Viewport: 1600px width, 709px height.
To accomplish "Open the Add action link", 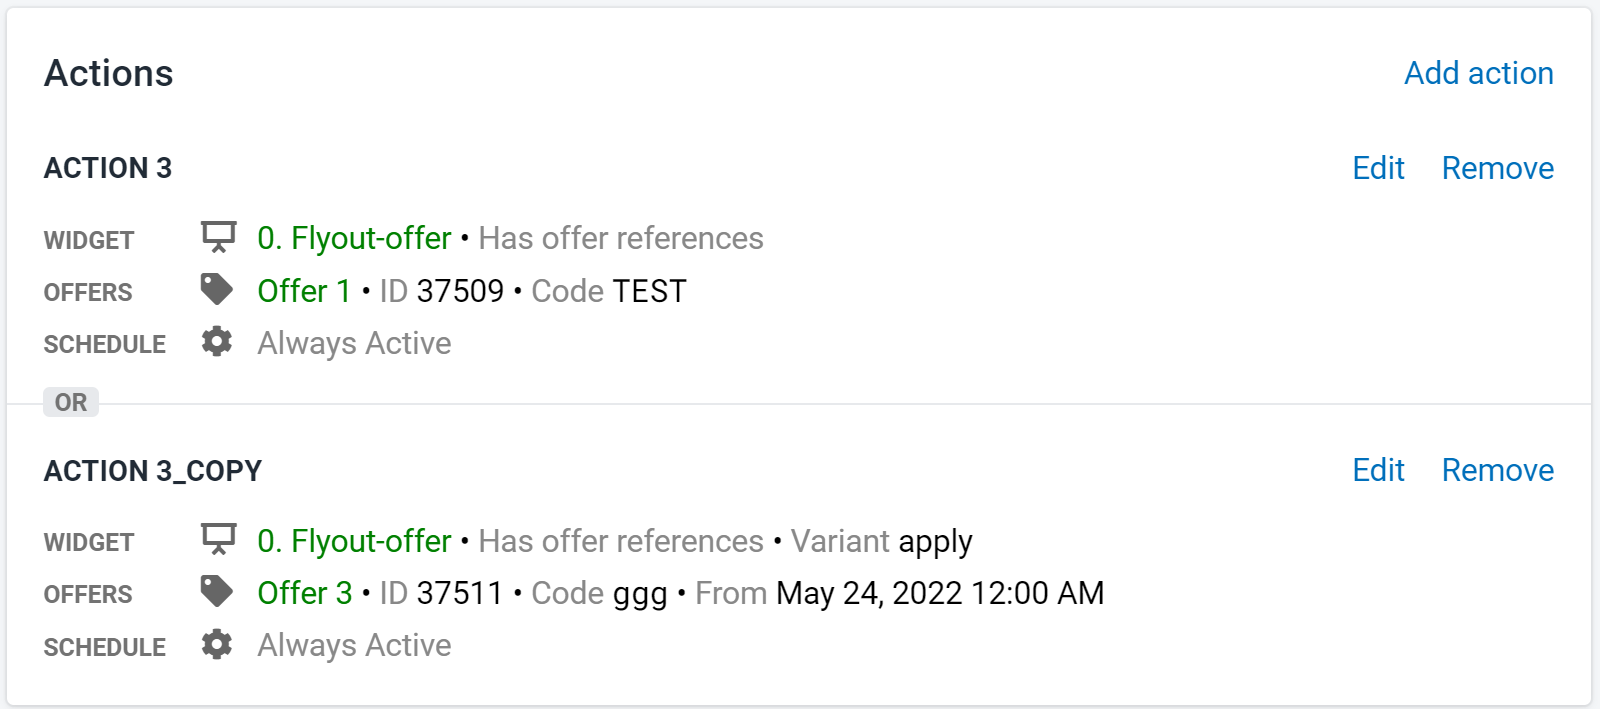I will pos(1479,73).
